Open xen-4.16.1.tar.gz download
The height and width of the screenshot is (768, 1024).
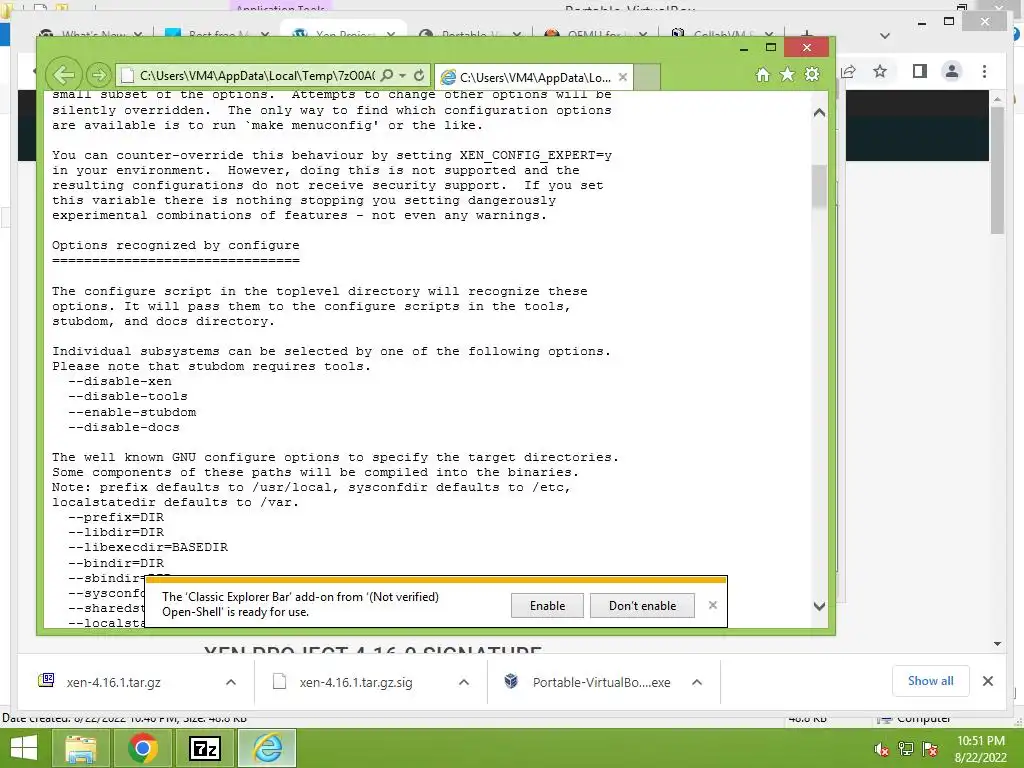coord(113,682)
